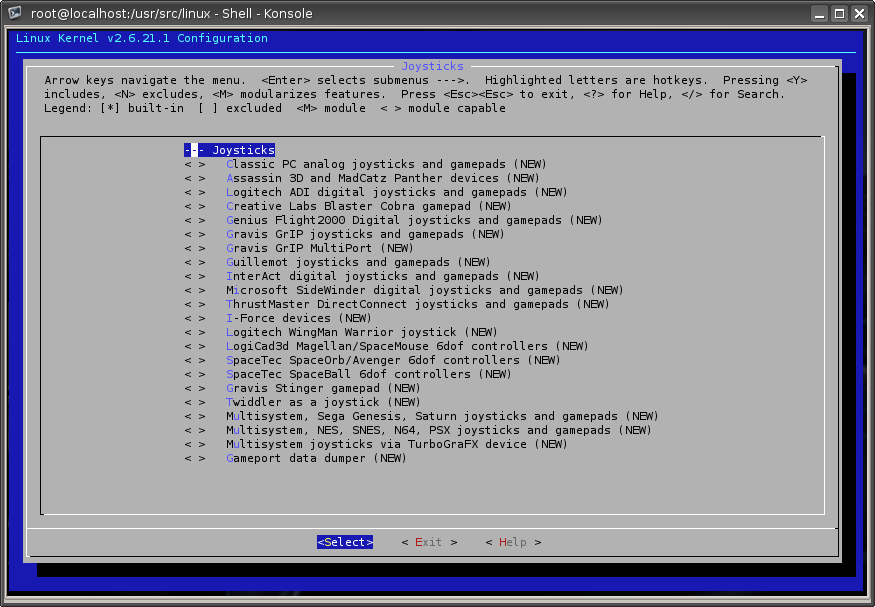Viewport: 875px width, 607px height.
Task: Toggle InterAct digital joysticks option
Action: 195,276
